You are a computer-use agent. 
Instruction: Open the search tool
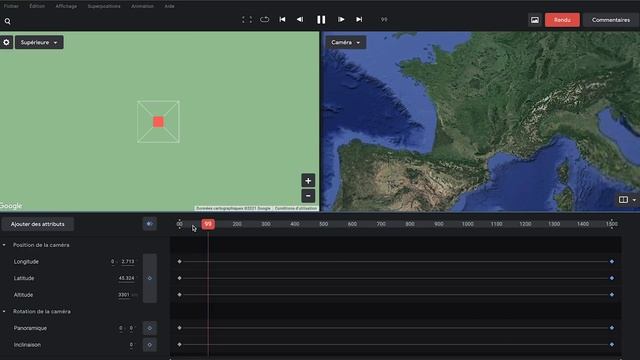[x=7, y=21]
